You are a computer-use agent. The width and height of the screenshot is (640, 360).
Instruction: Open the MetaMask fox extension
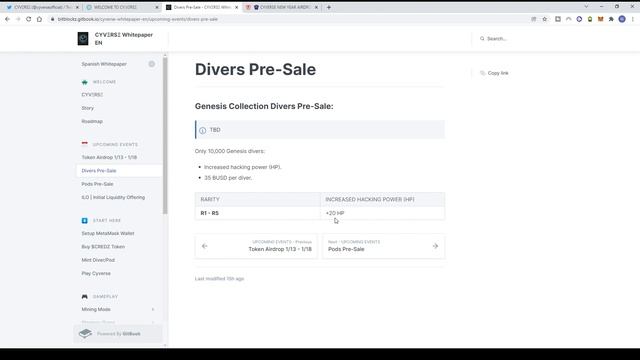click(x=600, y=19)
